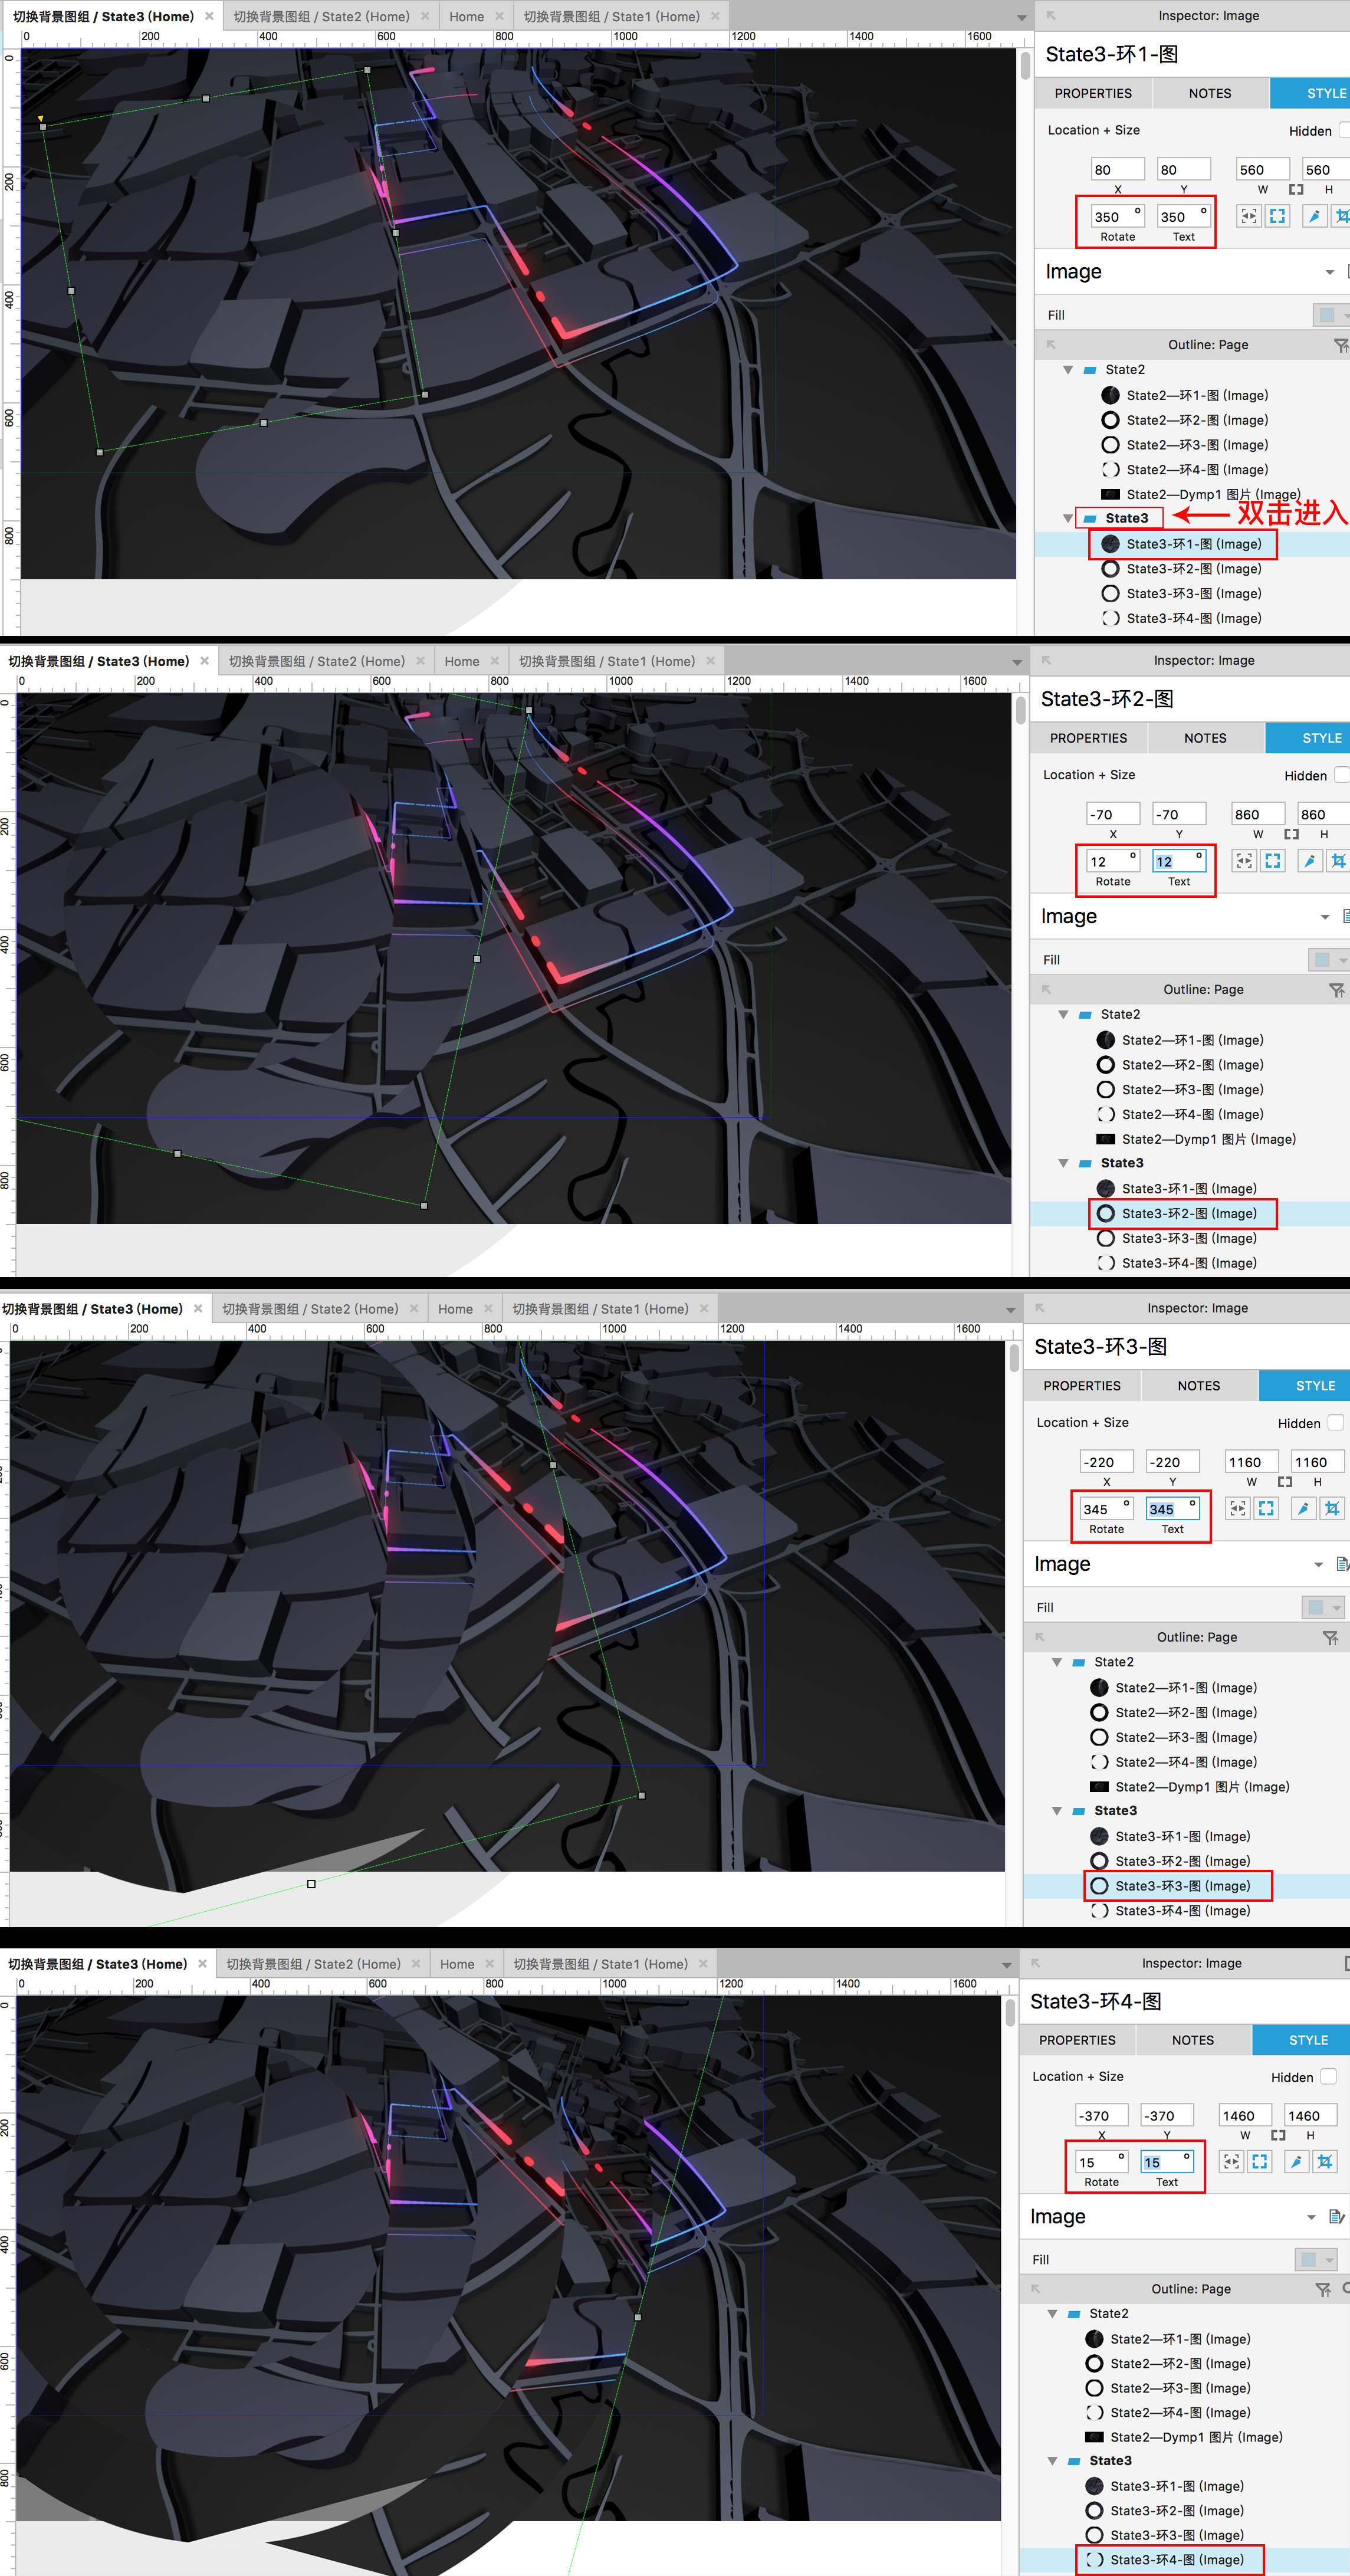
Task: Collapse State2 tree node below State3-环3-图 inspector
Action: [x=1057, y=1662]
